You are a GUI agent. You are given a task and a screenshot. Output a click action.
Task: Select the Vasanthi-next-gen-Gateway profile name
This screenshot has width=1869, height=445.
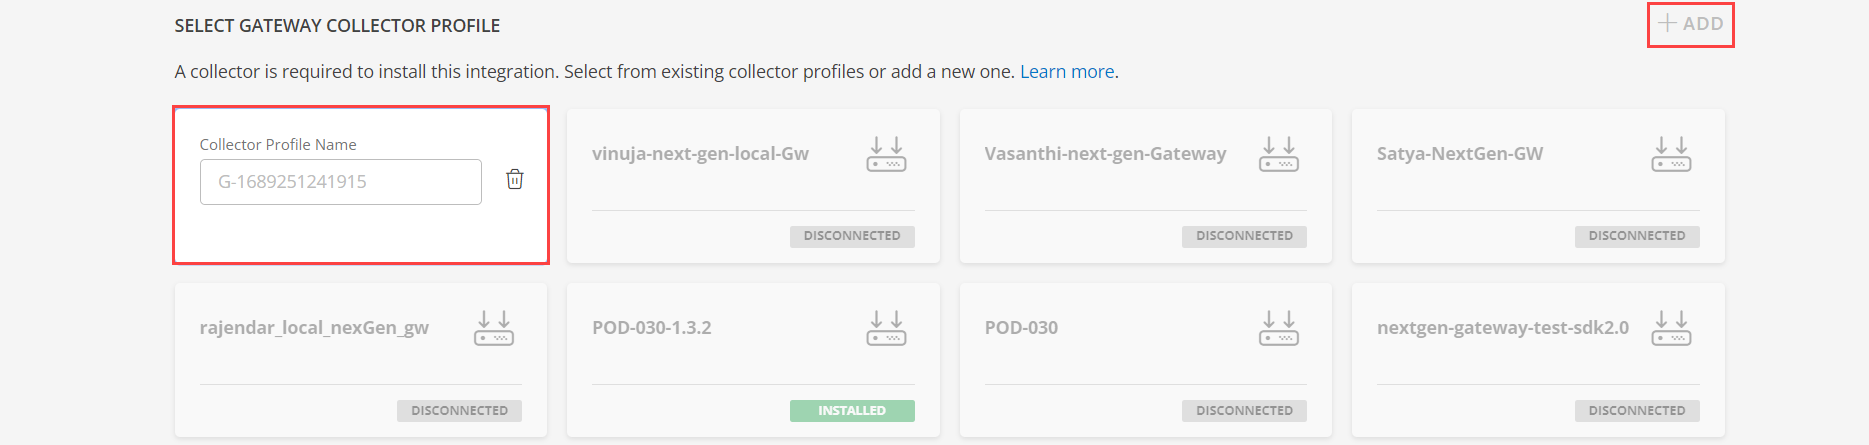[1105, 154]
